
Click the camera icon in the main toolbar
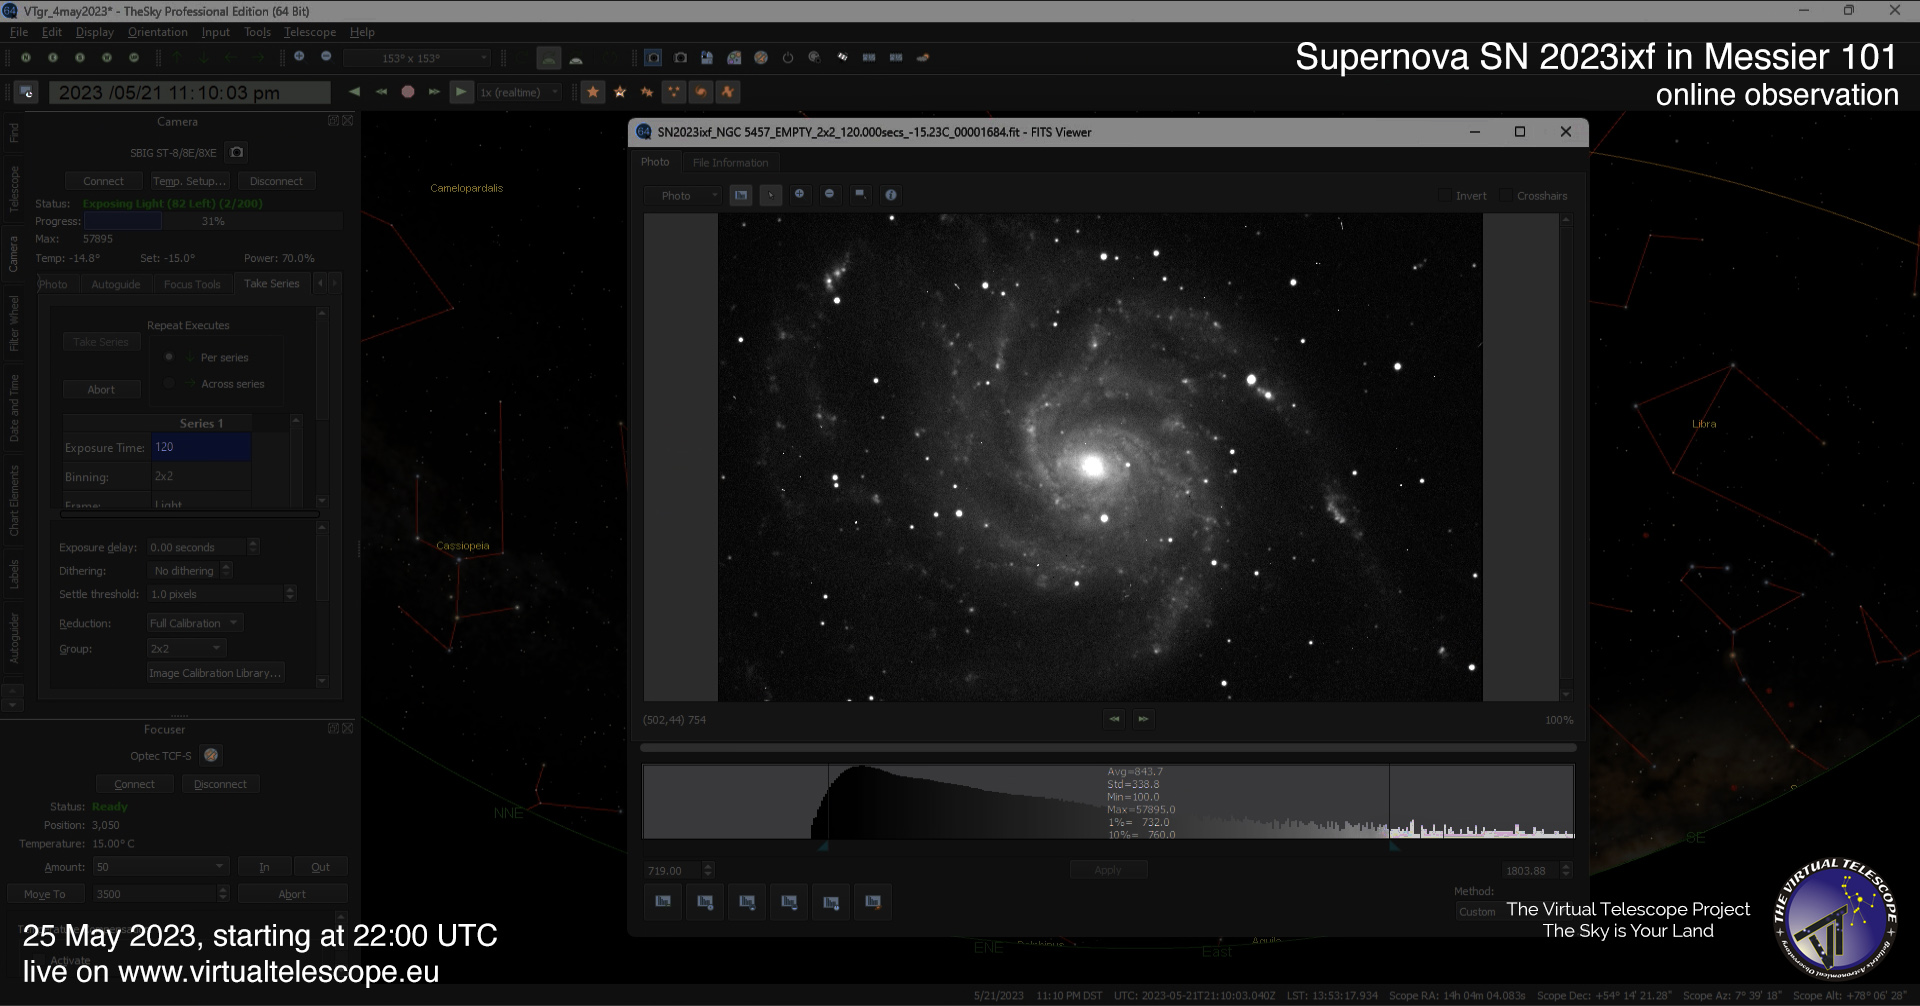tap(653, 57)
